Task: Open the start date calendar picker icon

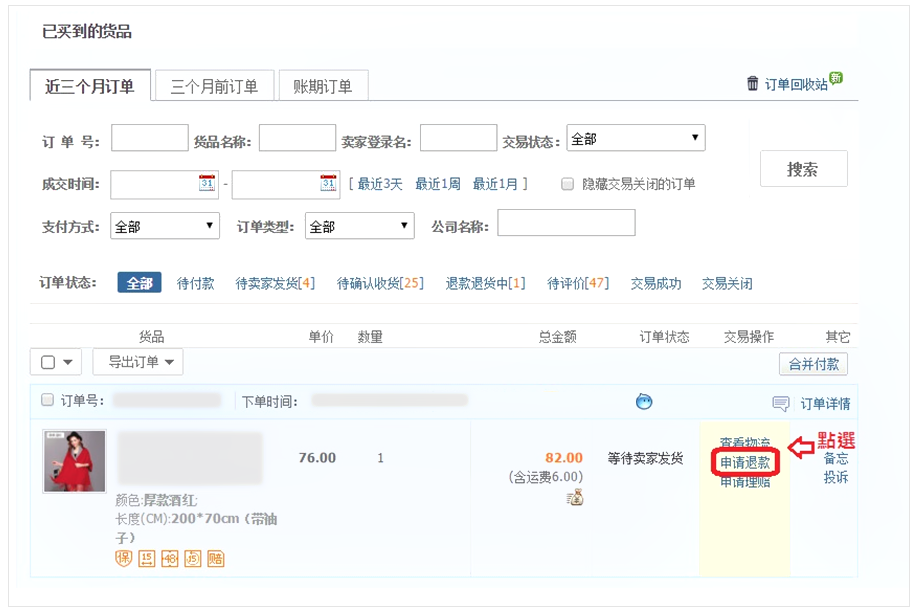Action: [x=207, y=183]
